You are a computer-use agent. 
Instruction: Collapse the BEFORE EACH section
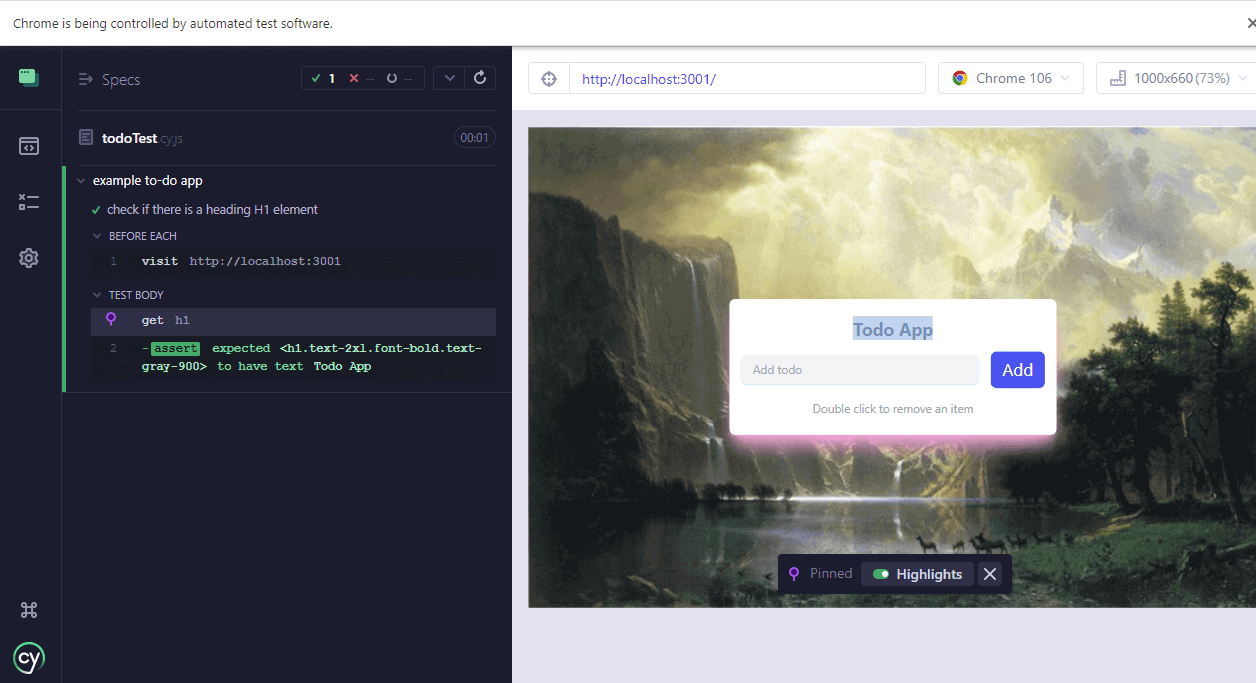pyautogui.click(x=98, y=236)
